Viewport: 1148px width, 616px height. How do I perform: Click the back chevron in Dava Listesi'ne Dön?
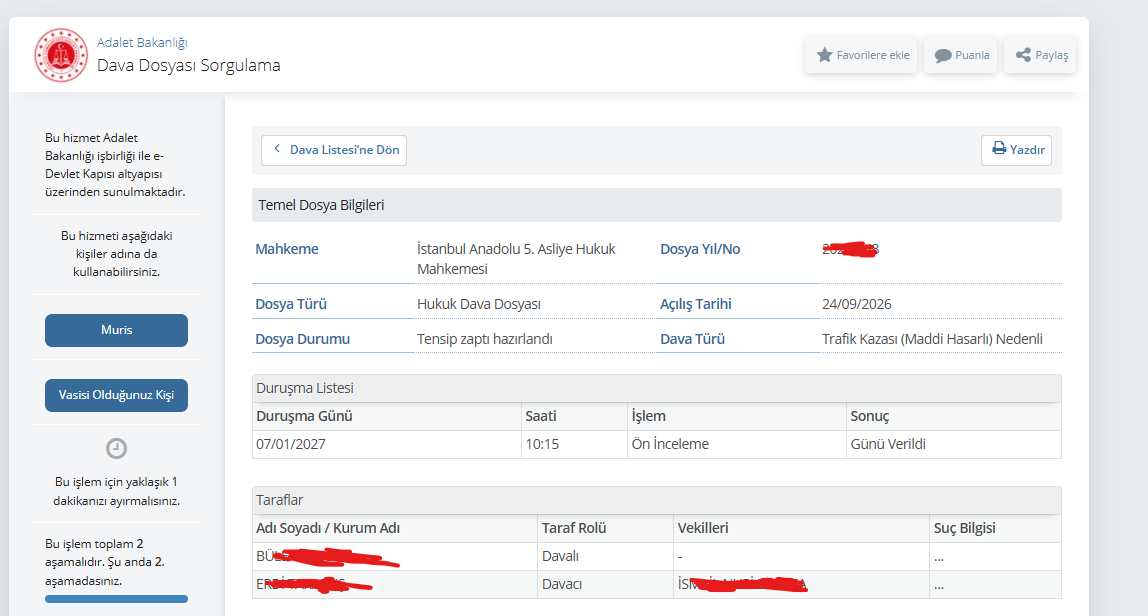[277, 149]
